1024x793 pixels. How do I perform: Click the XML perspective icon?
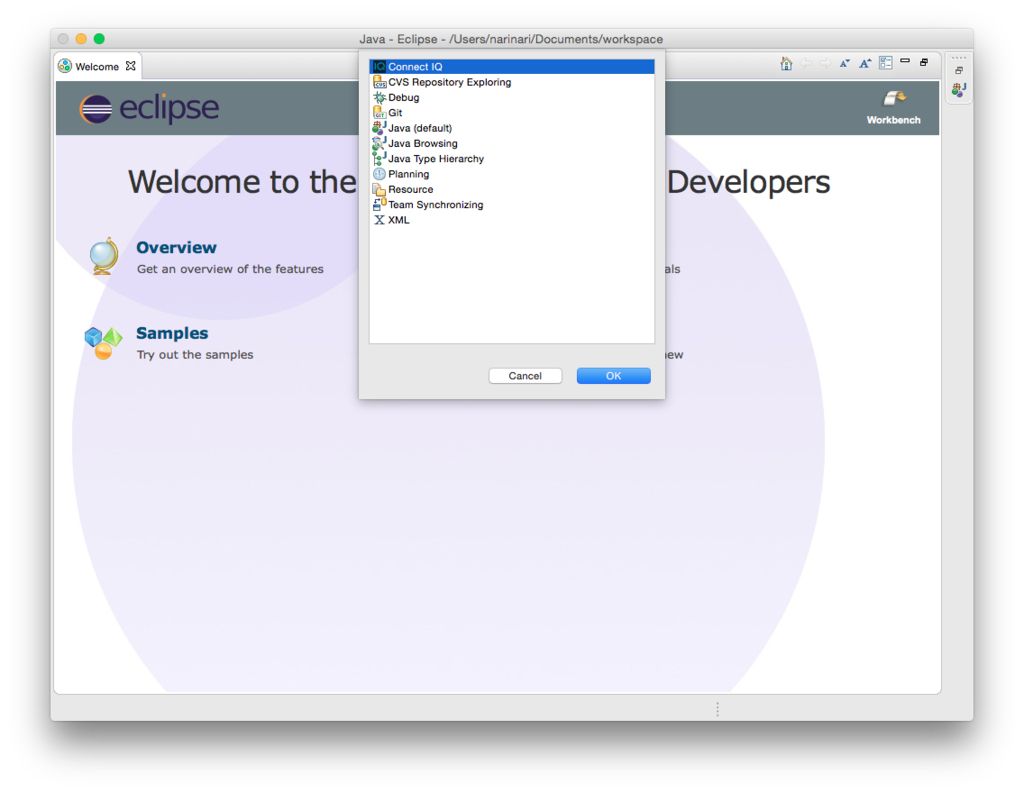pos(379,220)
